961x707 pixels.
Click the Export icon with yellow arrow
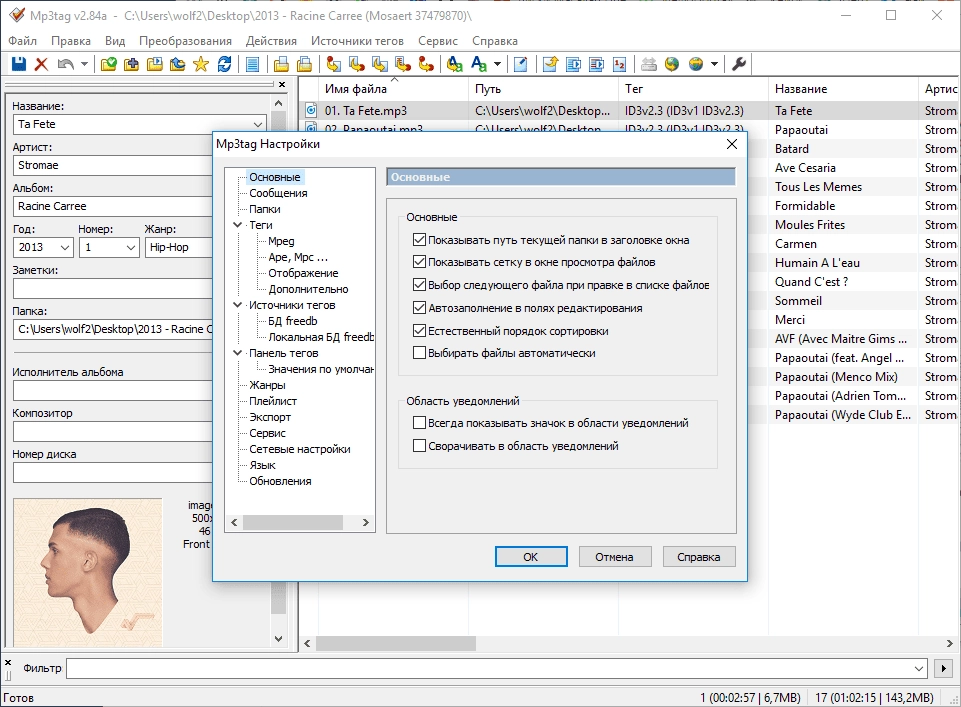(x=550, y=64)
